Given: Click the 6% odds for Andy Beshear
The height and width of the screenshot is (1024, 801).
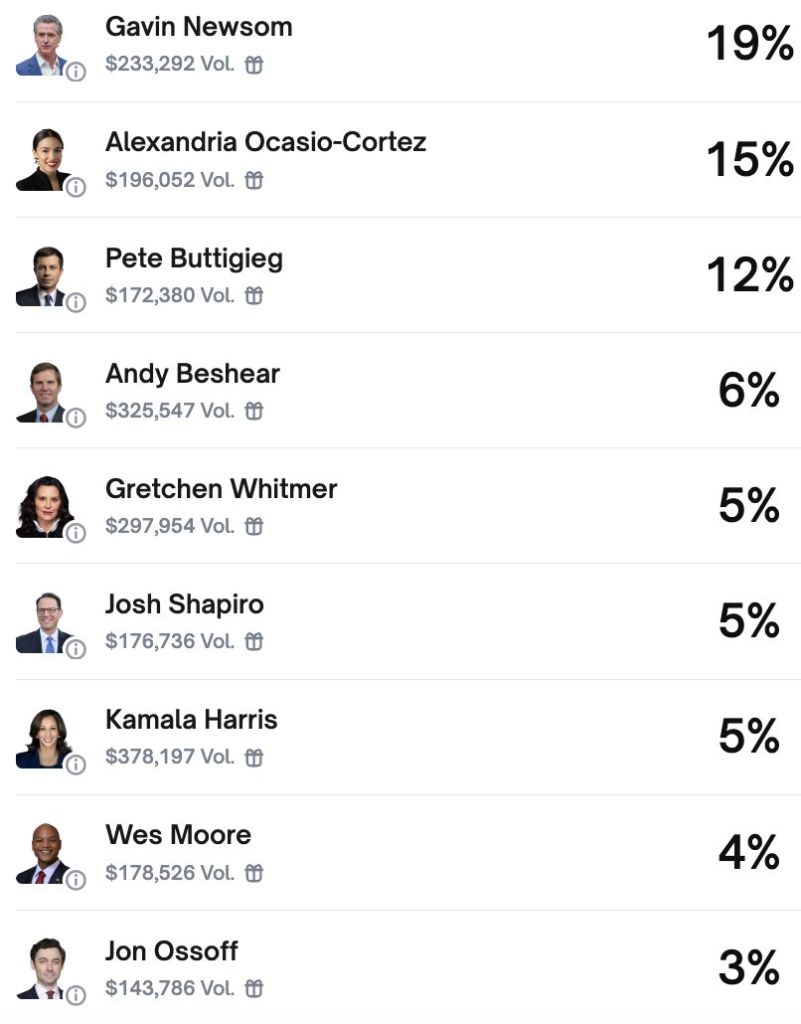Looking at the screenshot, I should 749,390.
